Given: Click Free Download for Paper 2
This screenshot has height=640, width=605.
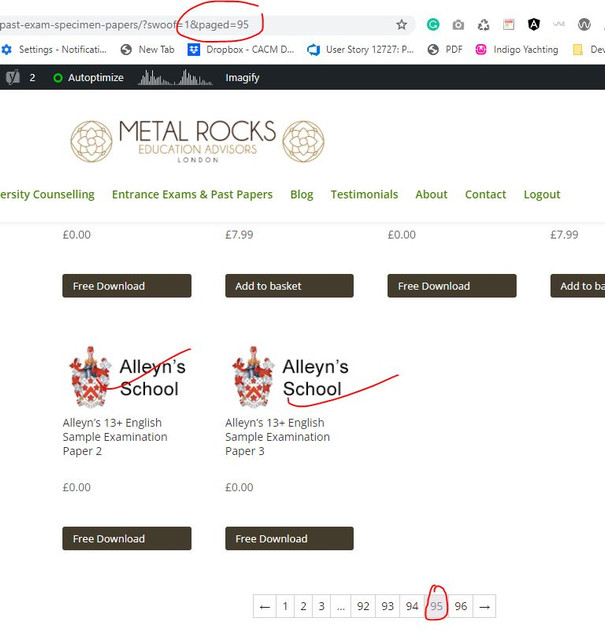Looking at the screenshot, I should click(127, 538).
